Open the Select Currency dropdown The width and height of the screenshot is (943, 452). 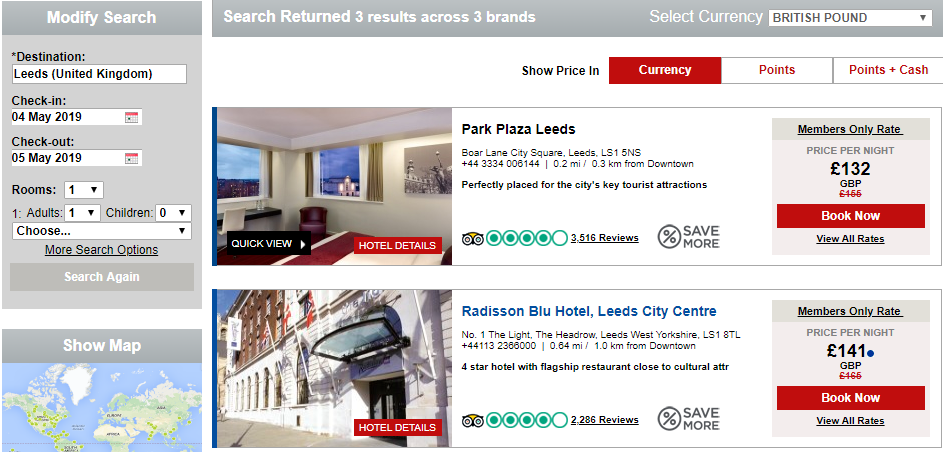pyautogui.click(x=850, y=18)
